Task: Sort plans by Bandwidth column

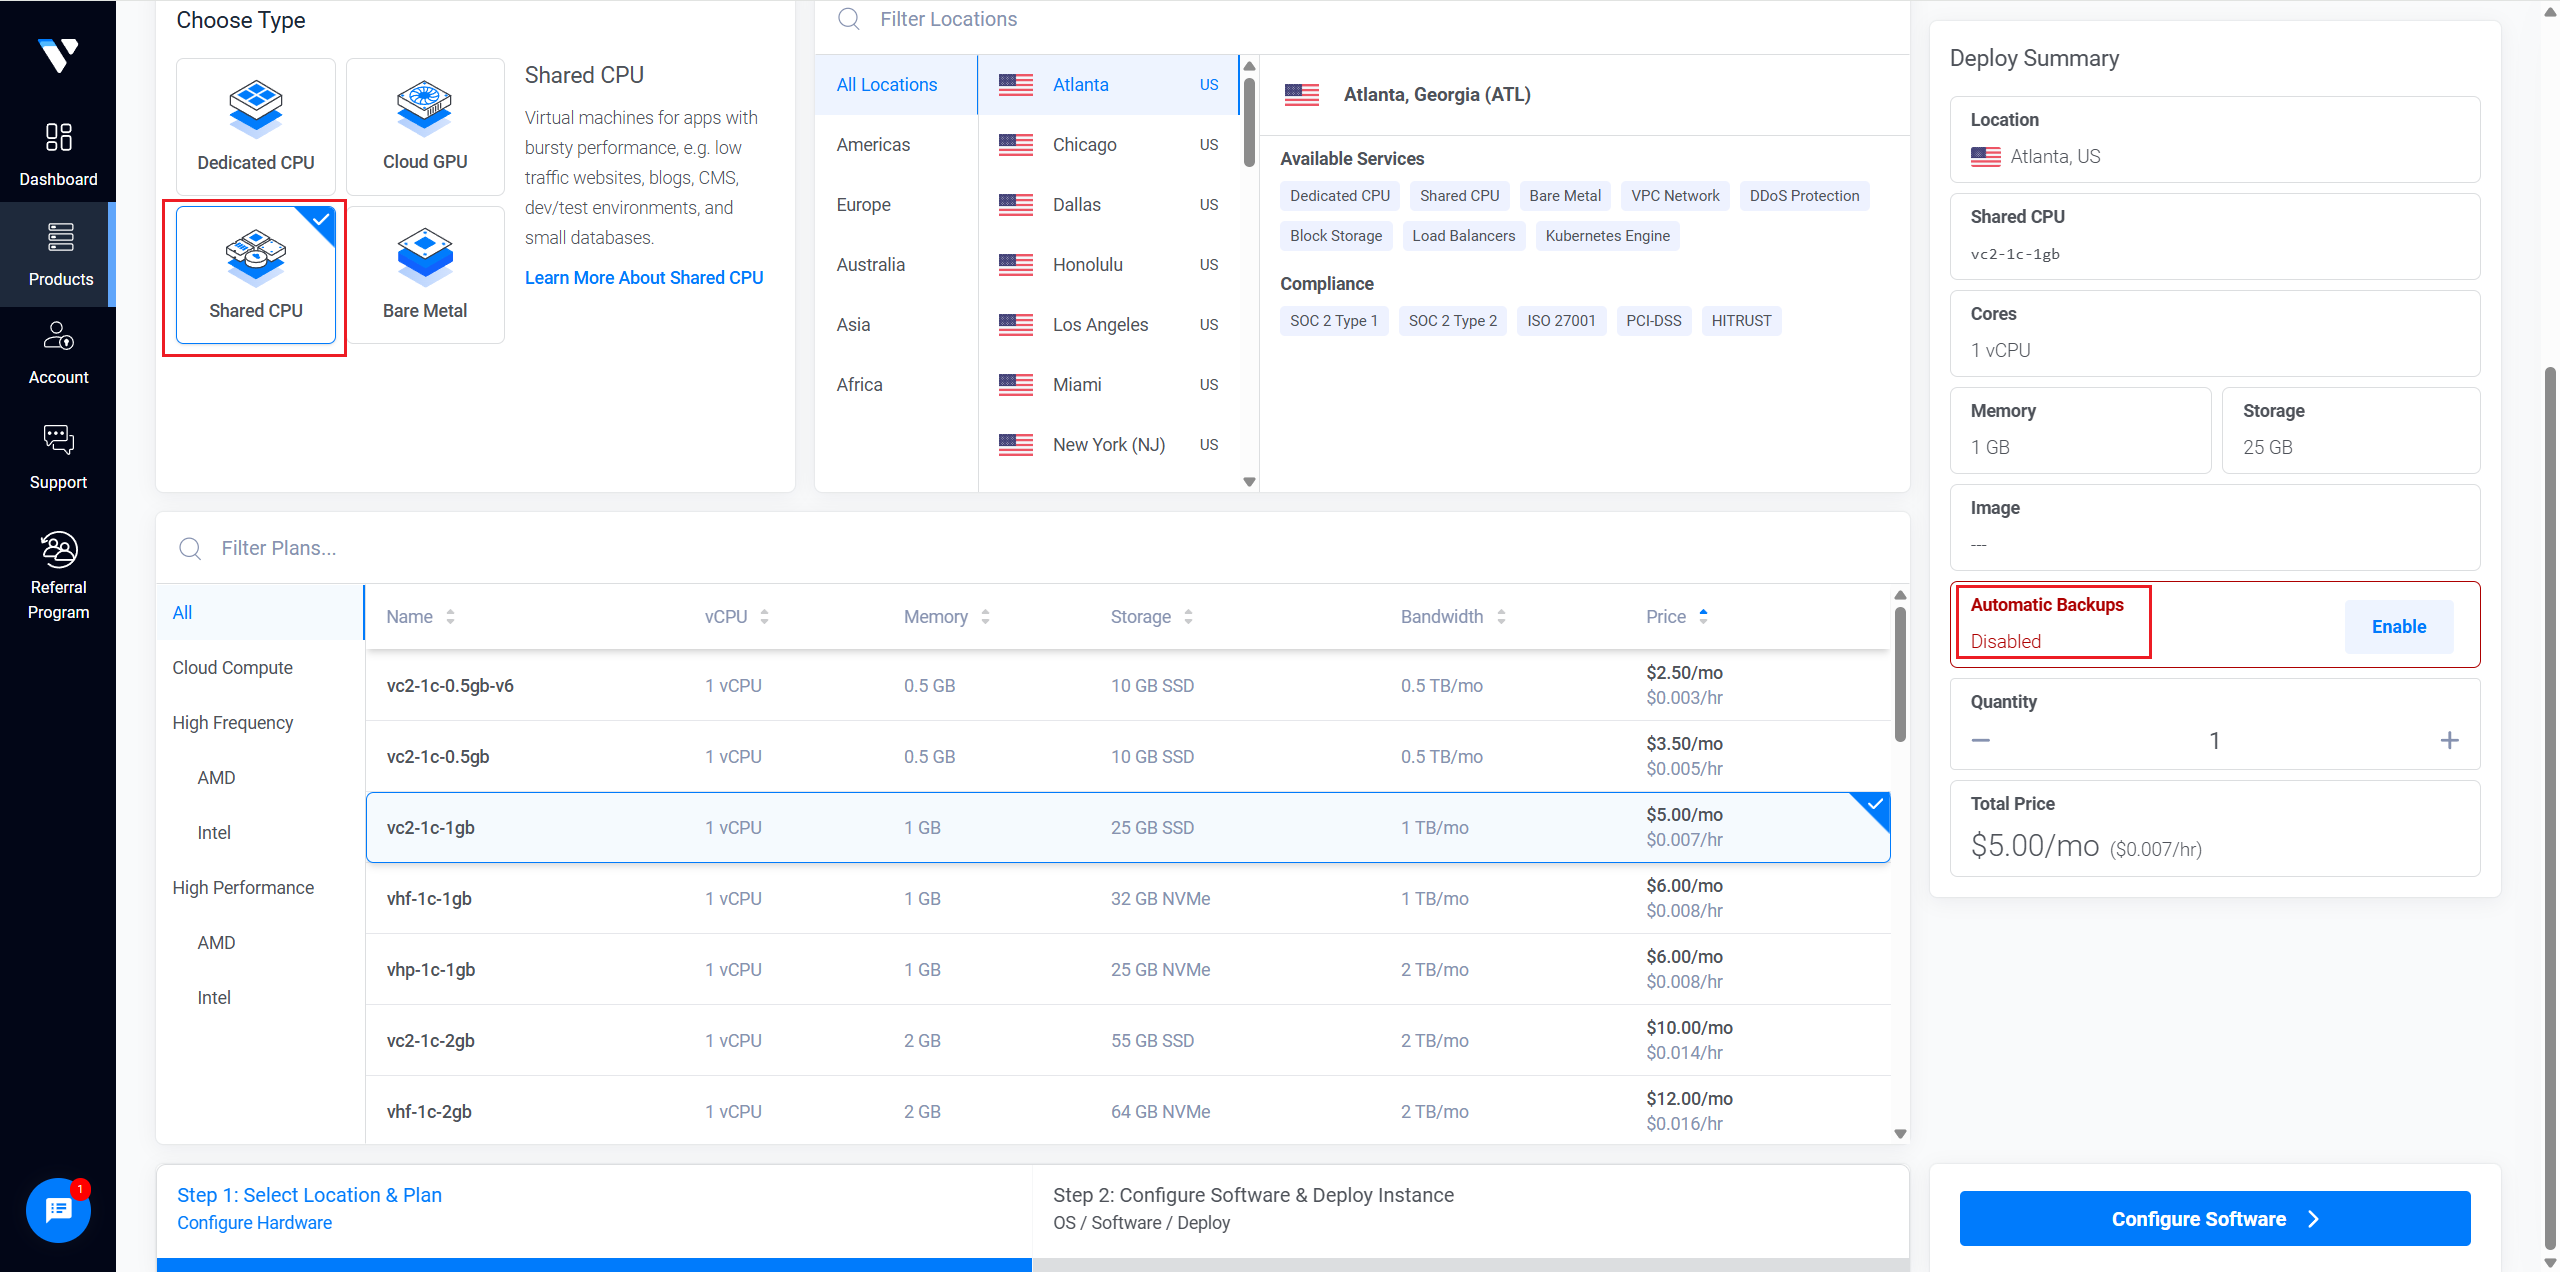Action: [1453, 617]
